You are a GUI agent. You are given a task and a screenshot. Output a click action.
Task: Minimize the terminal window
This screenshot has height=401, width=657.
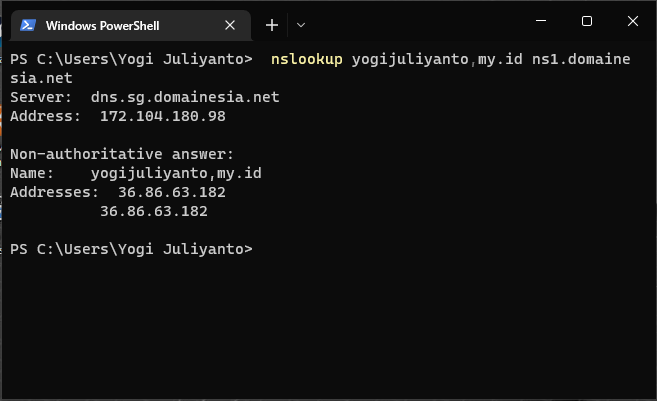point(541,21)
